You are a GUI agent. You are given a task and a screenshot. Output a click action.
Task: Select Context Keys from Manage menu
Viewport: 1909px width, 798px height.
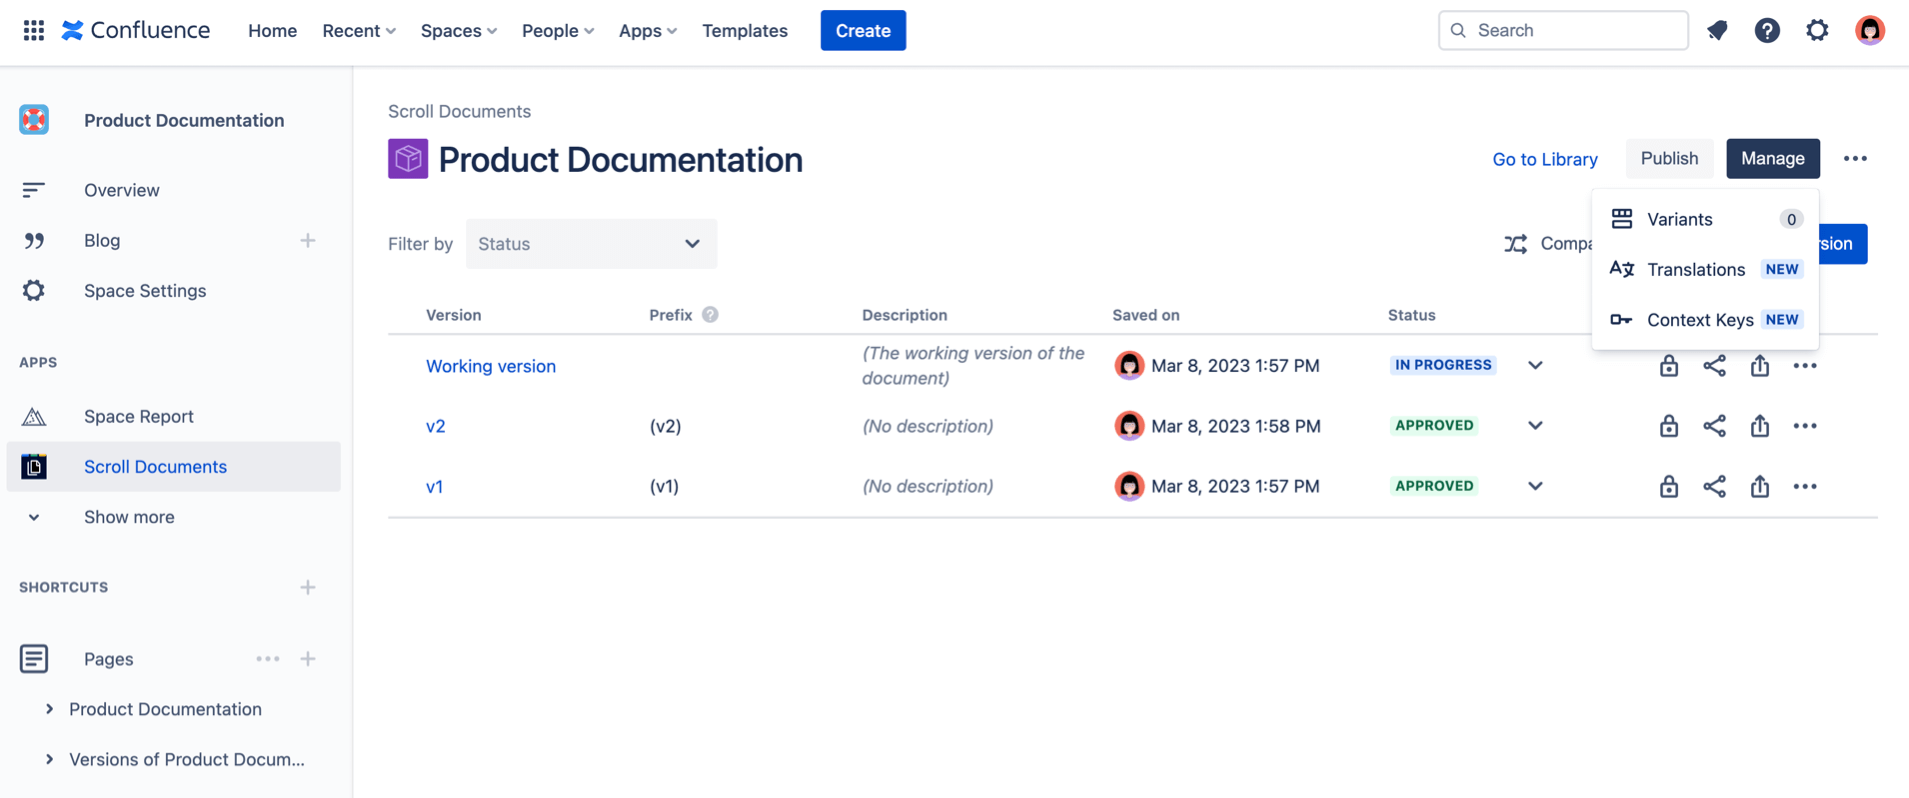(1705, 320)
